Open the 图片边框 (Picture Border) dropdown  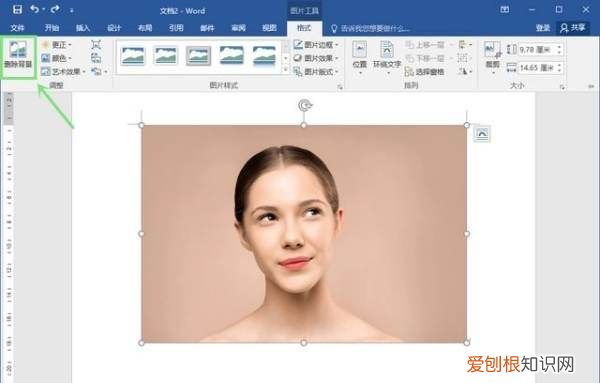316,45
